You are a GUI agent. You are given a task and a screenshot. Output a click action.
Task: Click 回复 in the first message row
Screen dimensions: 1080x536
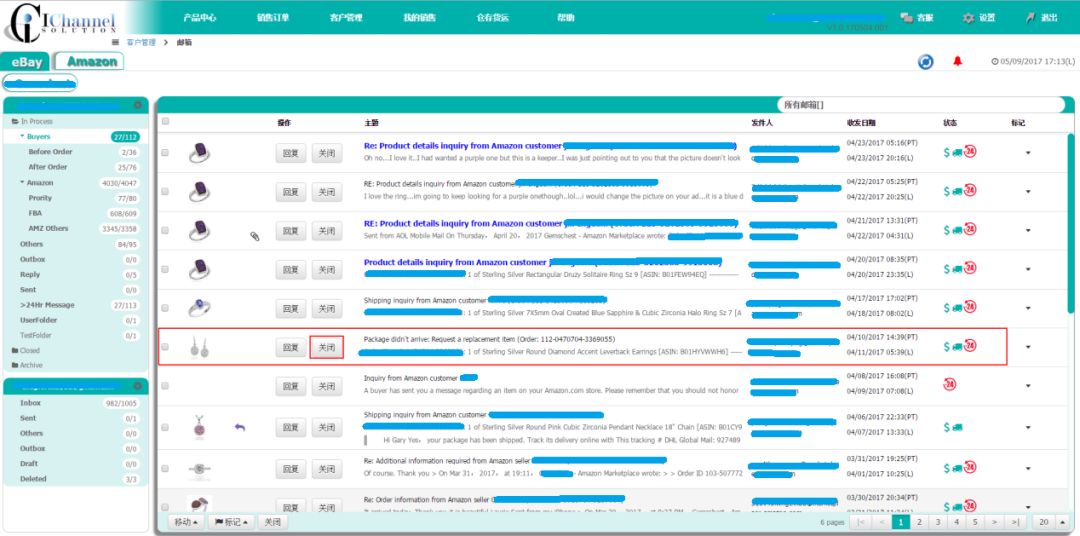[291, 153]
